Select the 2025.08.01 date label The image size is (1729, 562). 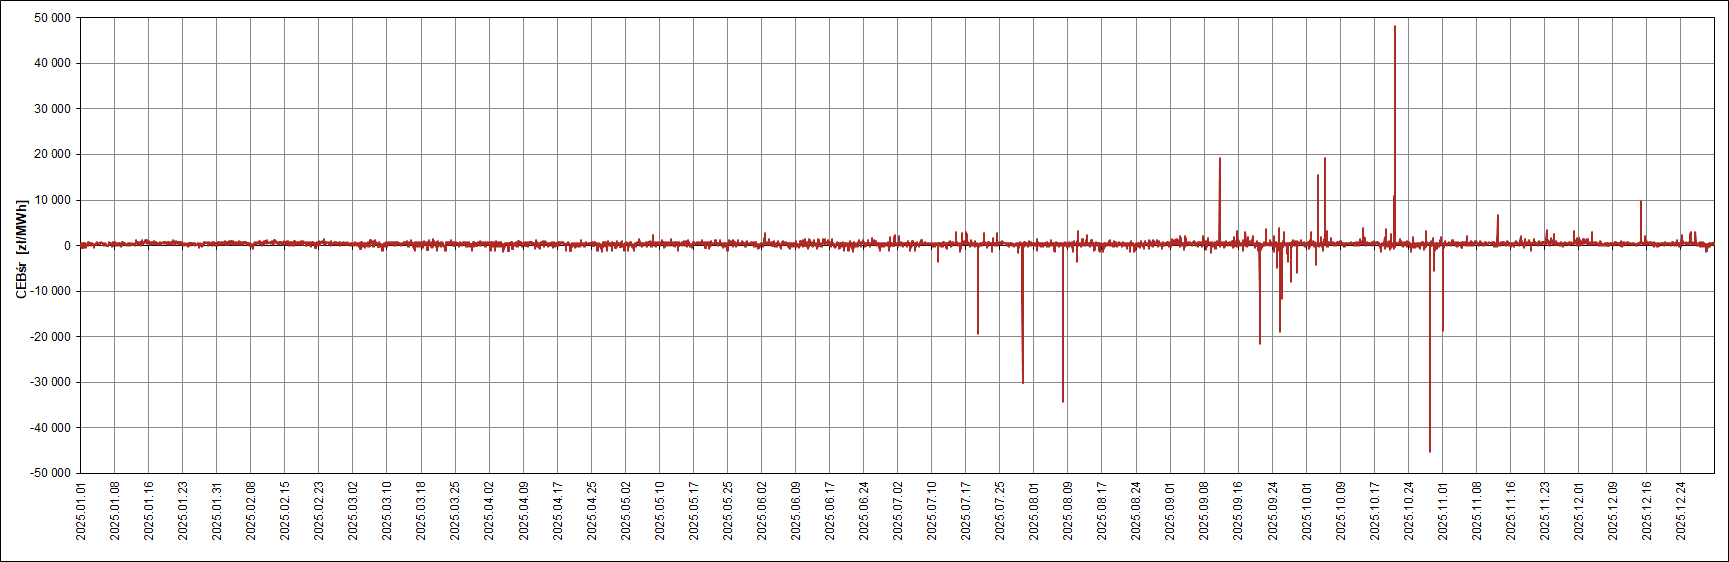tap(1034, 510)
